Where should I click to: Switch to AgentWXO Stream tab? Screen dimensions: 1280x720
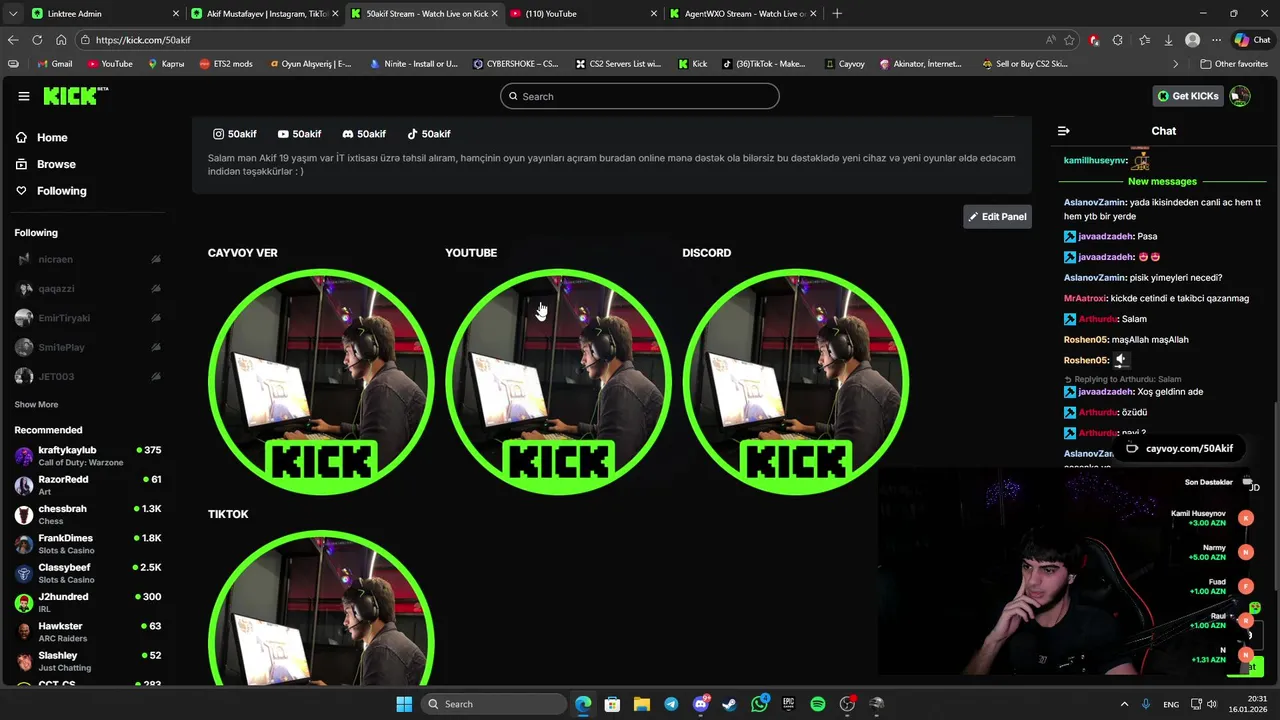pos(744,14)
